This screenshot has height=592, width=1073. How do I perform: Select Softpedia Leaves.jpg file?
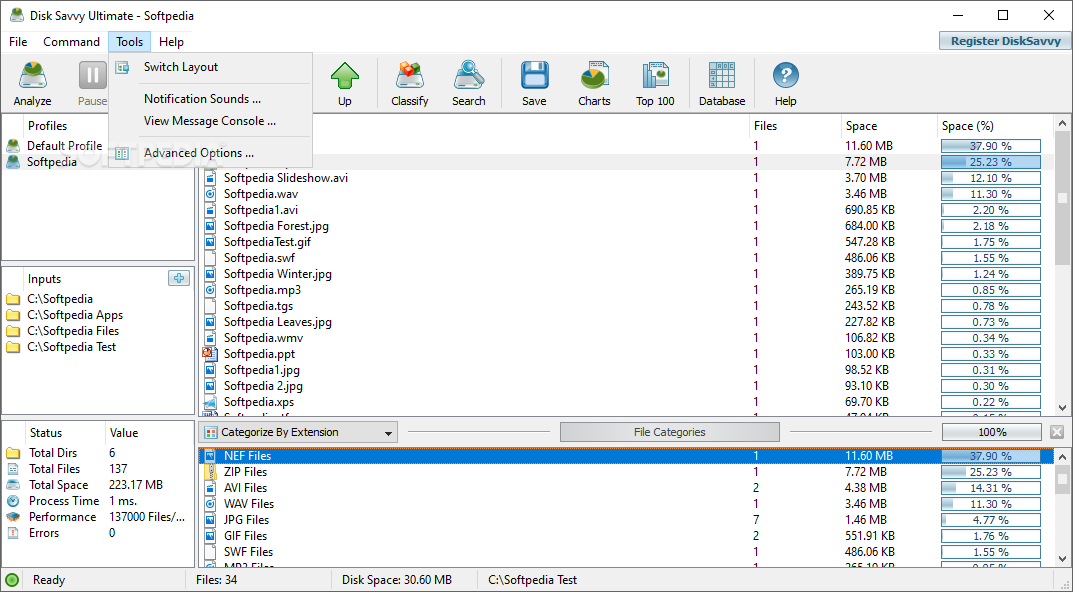click(278, 322)
